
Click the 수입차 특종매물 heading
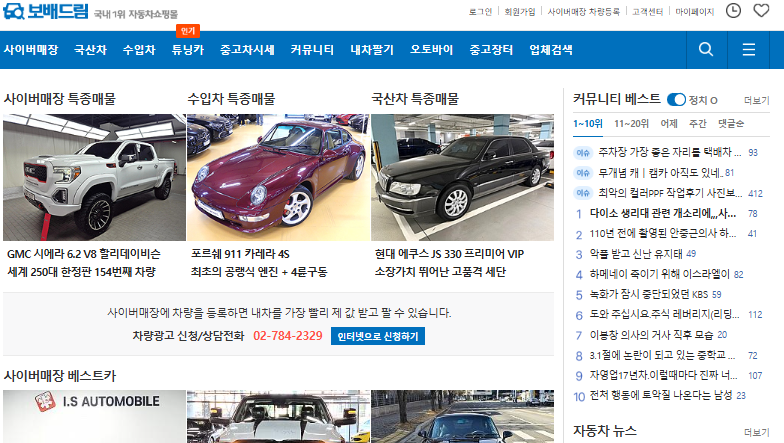point(231,99)
